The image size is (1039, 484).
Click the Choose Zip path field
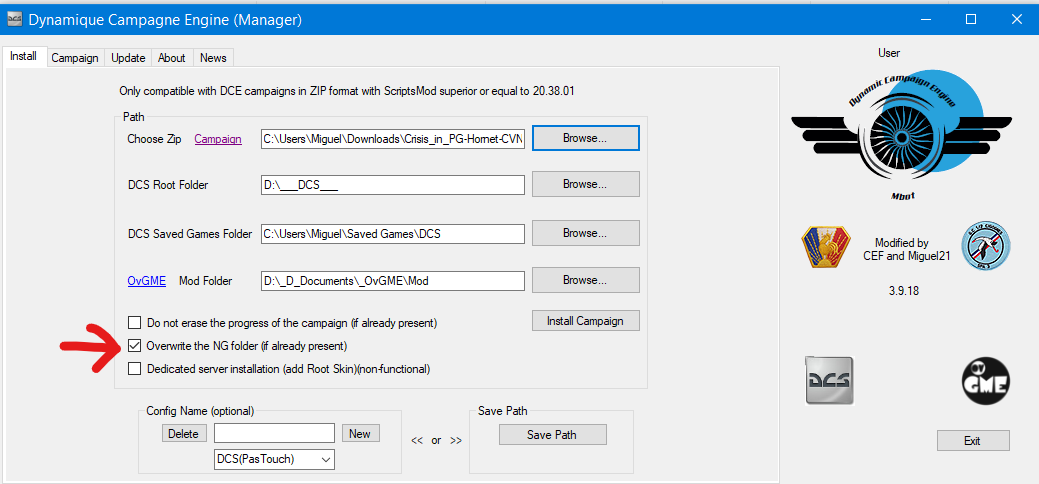pos(393,139)
